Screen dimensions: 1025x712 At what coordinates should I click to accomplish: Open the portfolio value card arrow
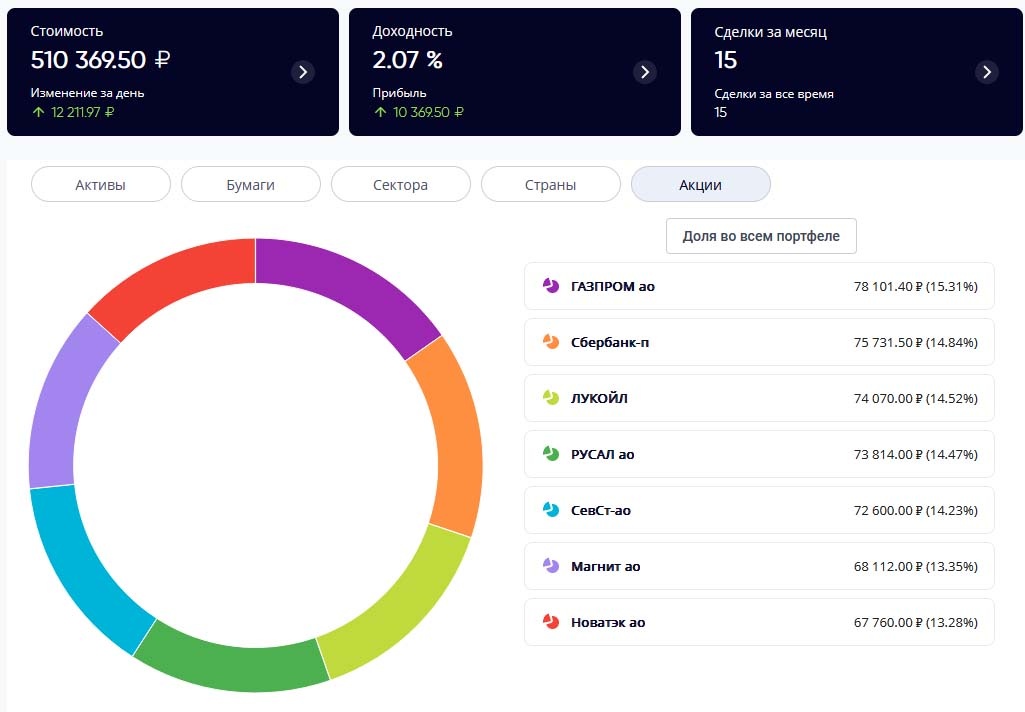[x=303, y=72]
